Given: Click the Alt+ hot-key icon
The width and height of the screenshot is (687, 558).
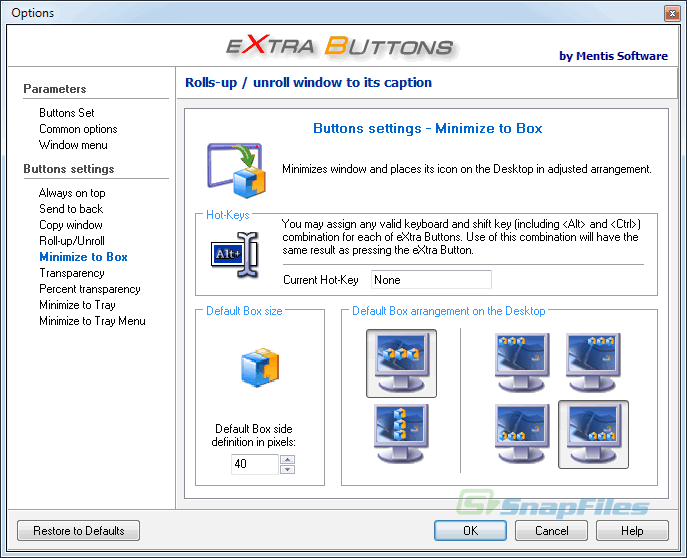Looking at the screenshot, I should click(x=234, y=255).
